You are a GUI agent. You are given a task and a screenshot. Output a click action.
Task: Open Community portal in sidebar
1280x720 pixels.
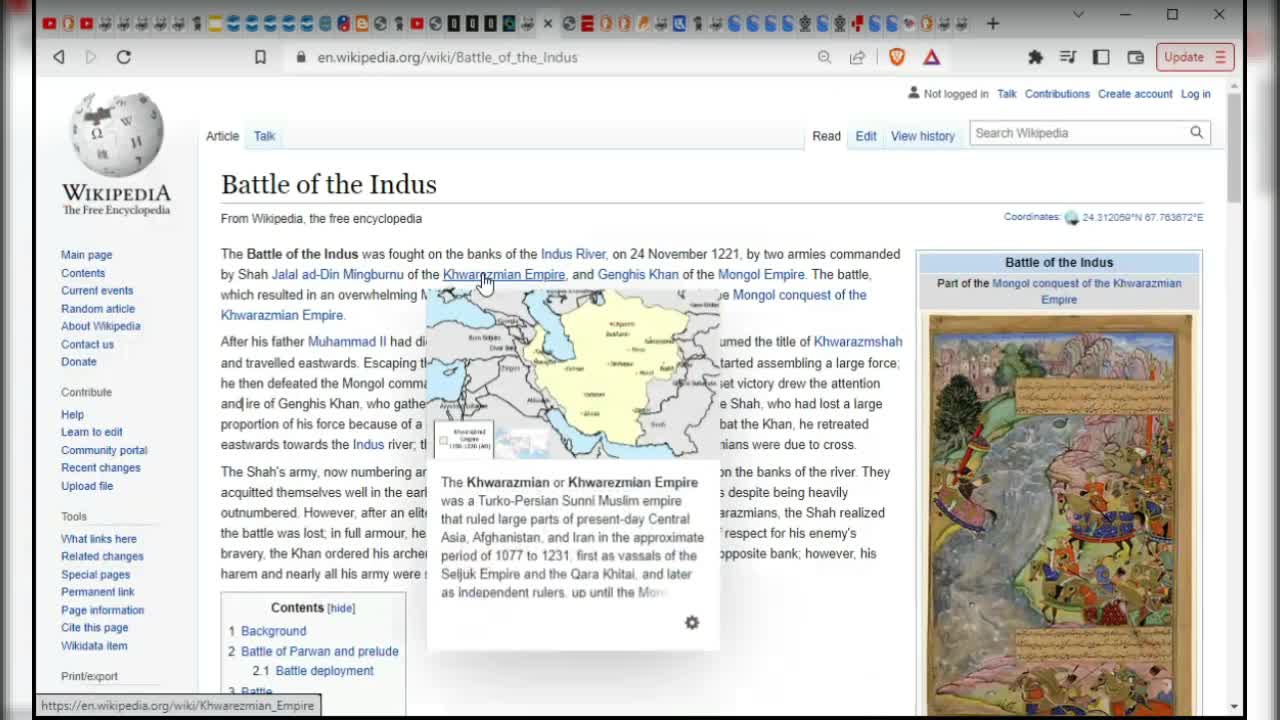pyautogui.click(x=104, y=451)
